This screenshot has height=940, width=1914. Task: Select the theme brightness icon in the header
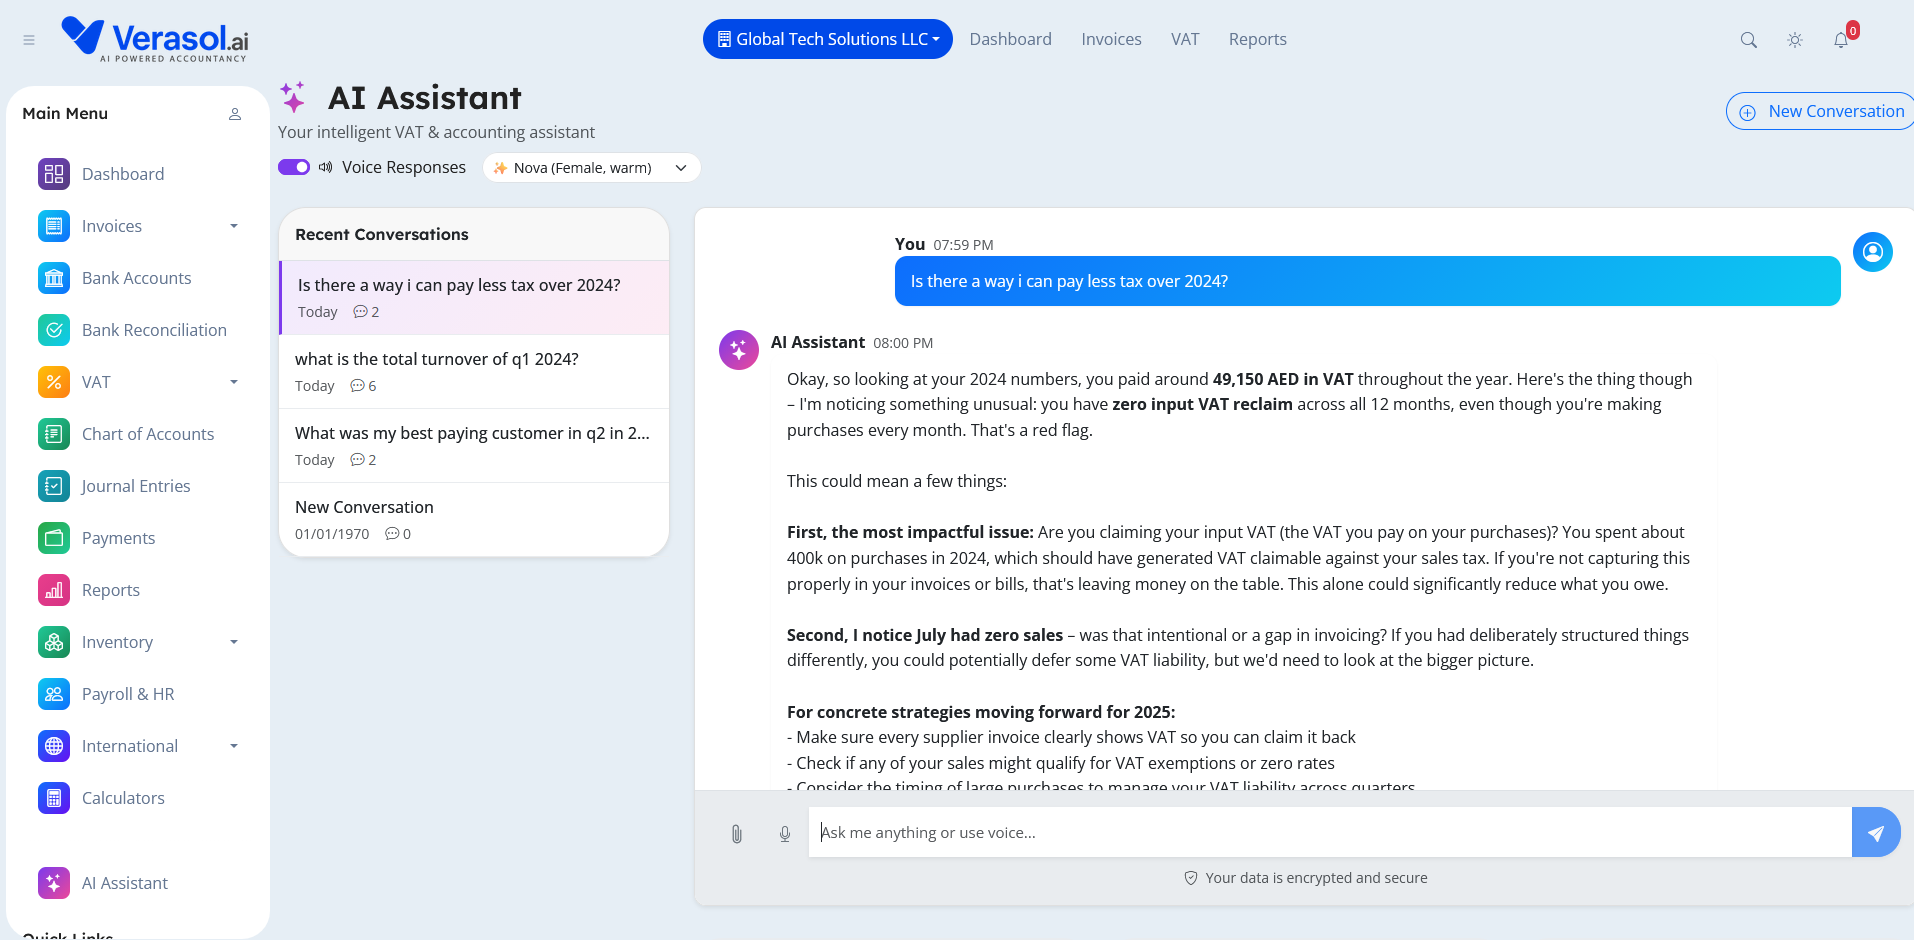pyautogui.click(x=1793, y=40)
